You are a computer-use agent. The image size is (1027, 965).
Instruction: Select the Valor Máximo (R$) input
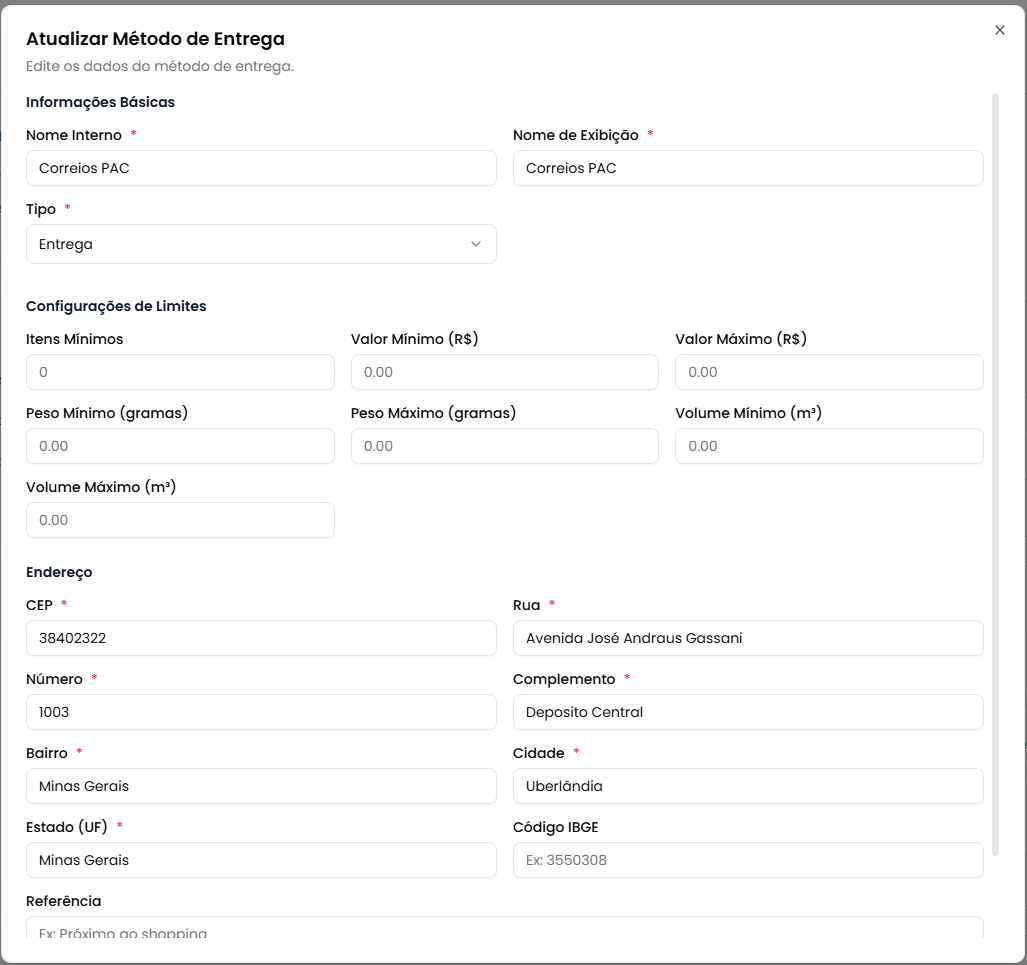click(829, 372)
